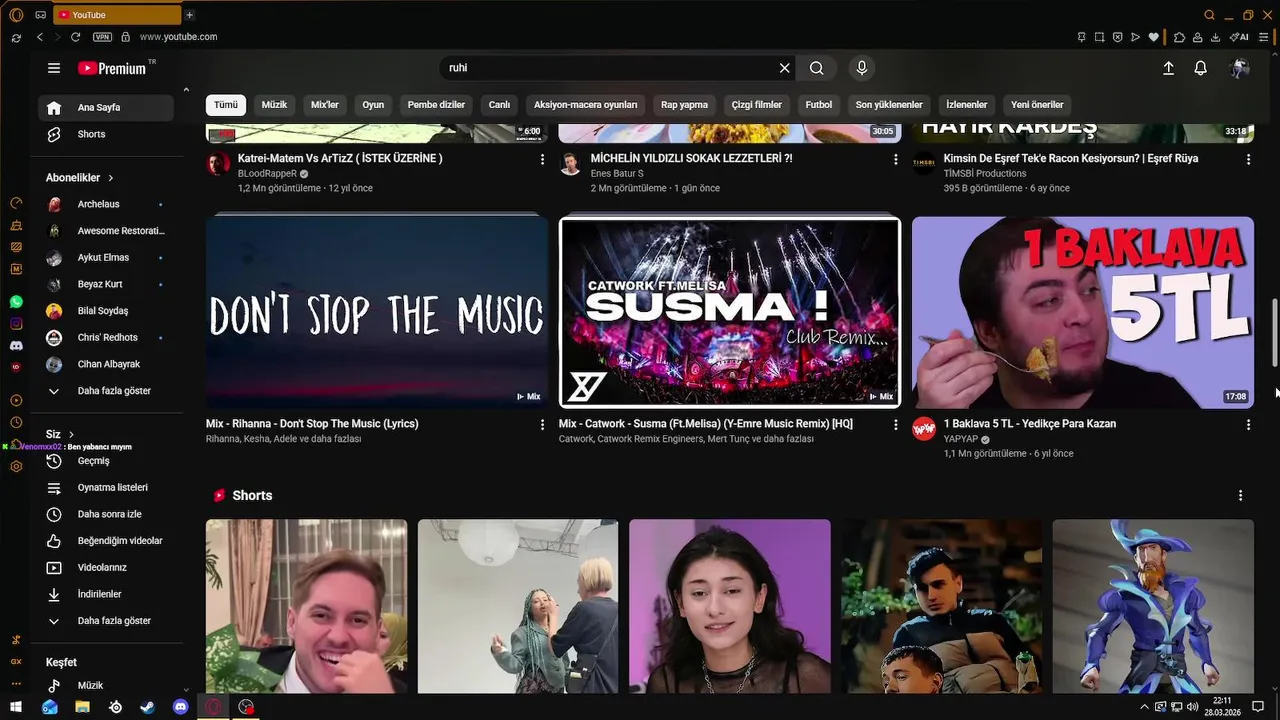The height and width of the screenshot is (720, 1280).
Task: Clear the search box with the X icon
Action: tap(785, 68)
